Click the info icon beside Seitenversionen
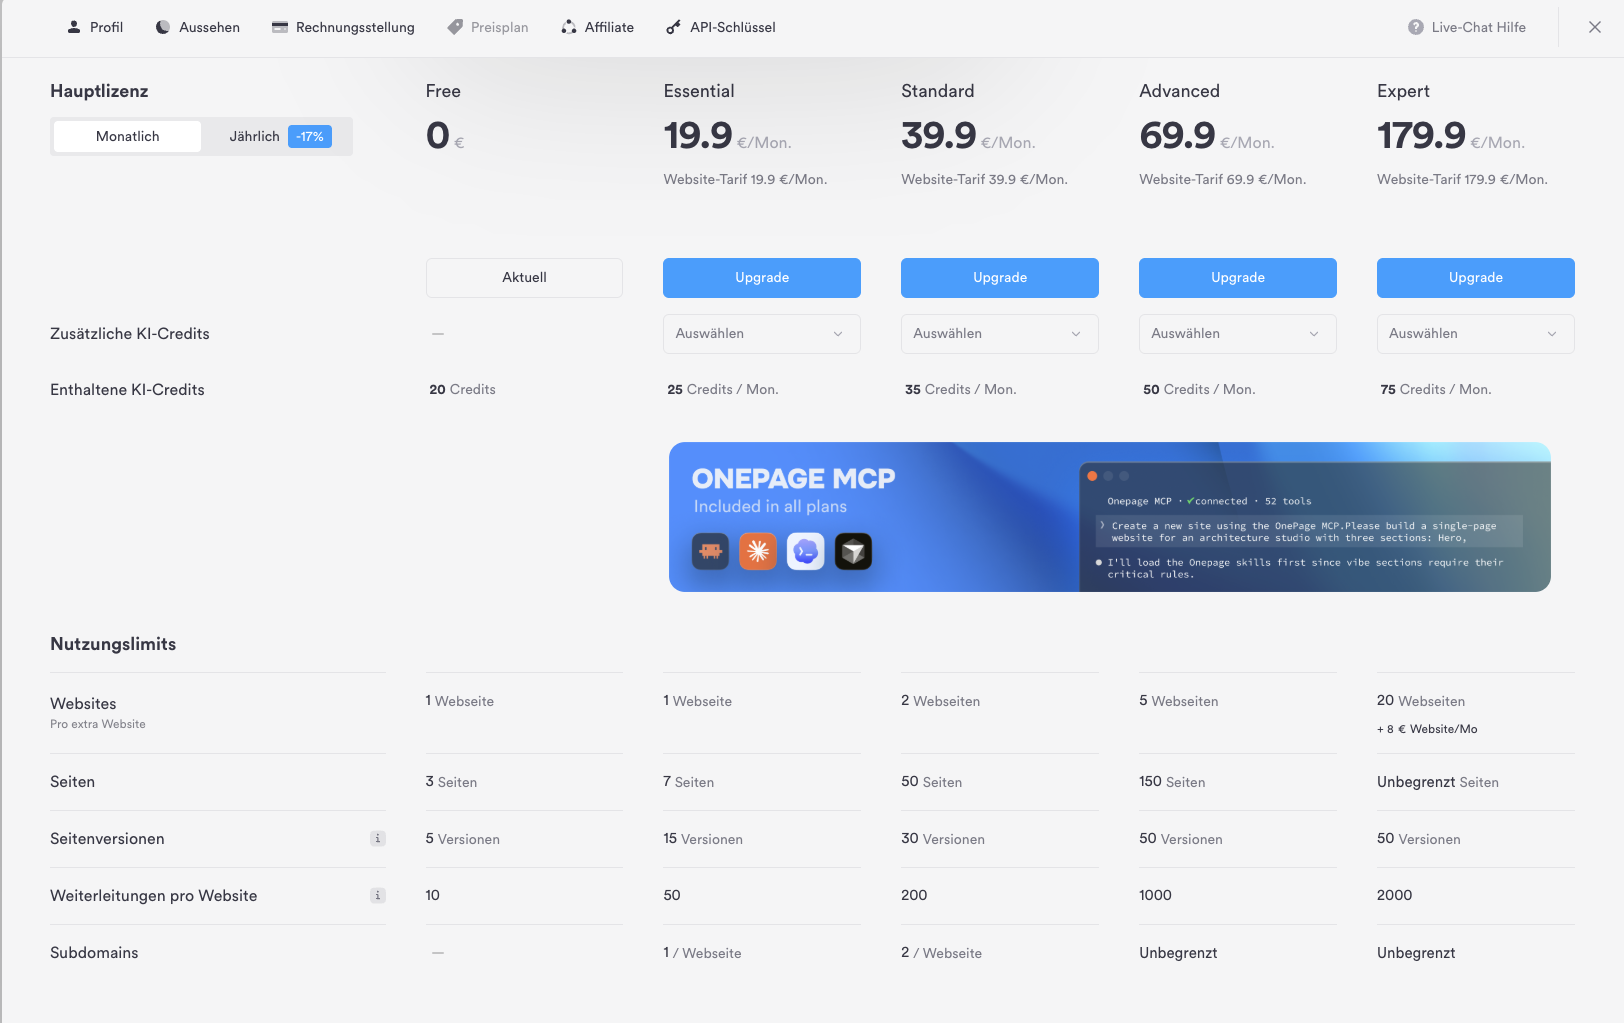The image size is (1624, 1023). [378, 839]
